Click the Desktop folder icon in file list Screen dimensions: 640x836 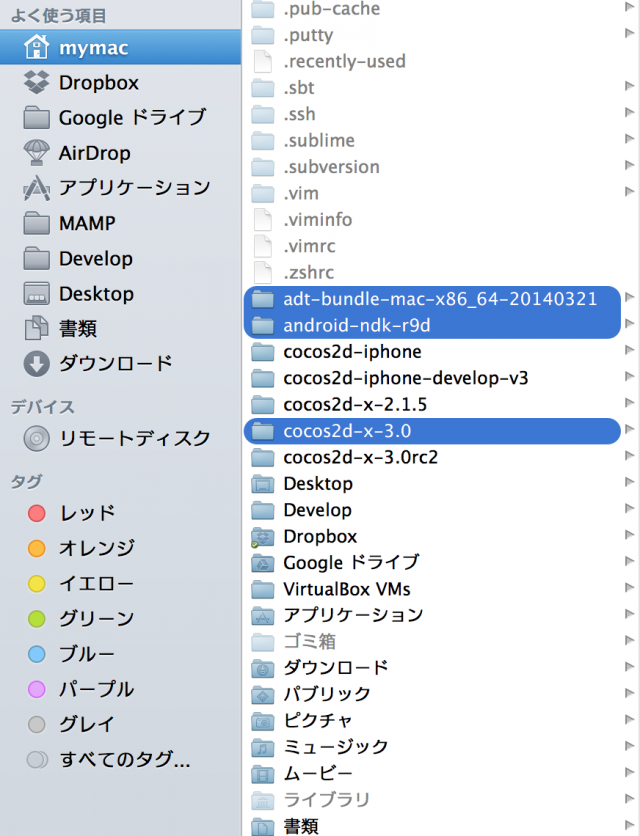262,484
